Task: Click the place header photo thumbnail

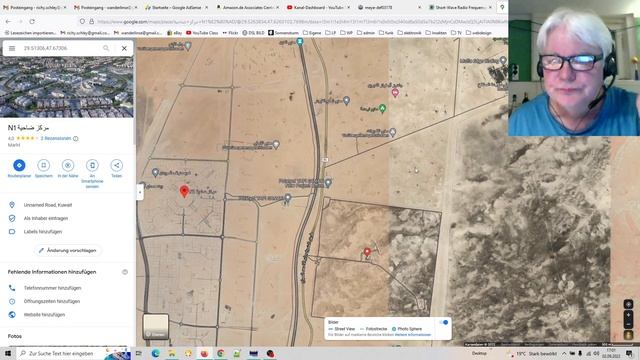Action: click(x=67, y=87)
